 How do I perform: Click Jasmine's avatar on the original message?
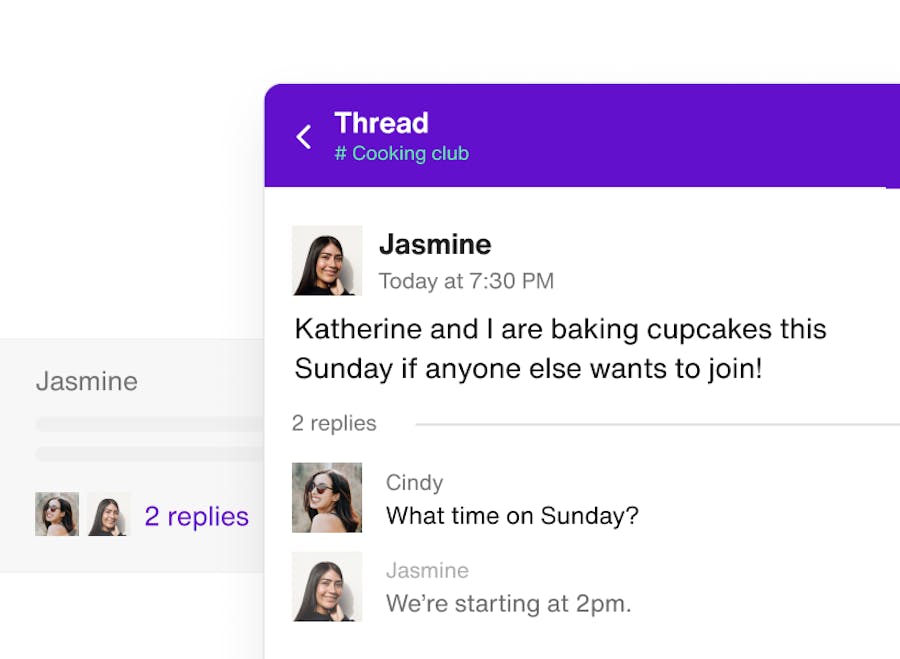click(327, 260)
